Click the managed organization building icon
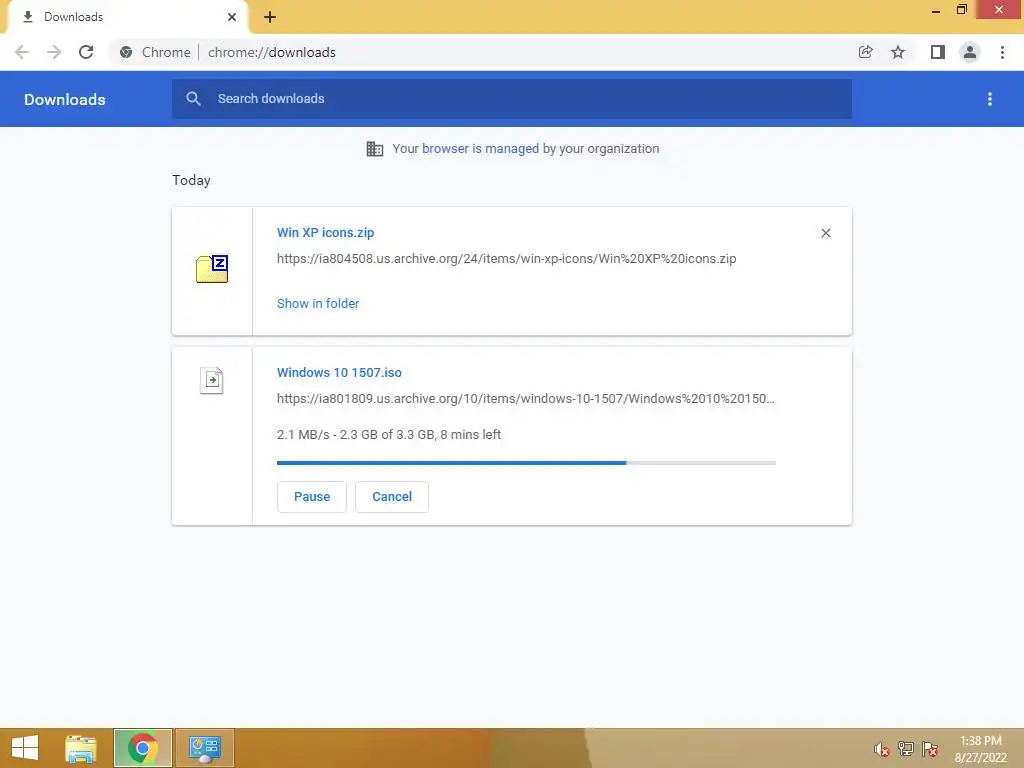The image size is (1024, 768). click(x=375, y=149)
